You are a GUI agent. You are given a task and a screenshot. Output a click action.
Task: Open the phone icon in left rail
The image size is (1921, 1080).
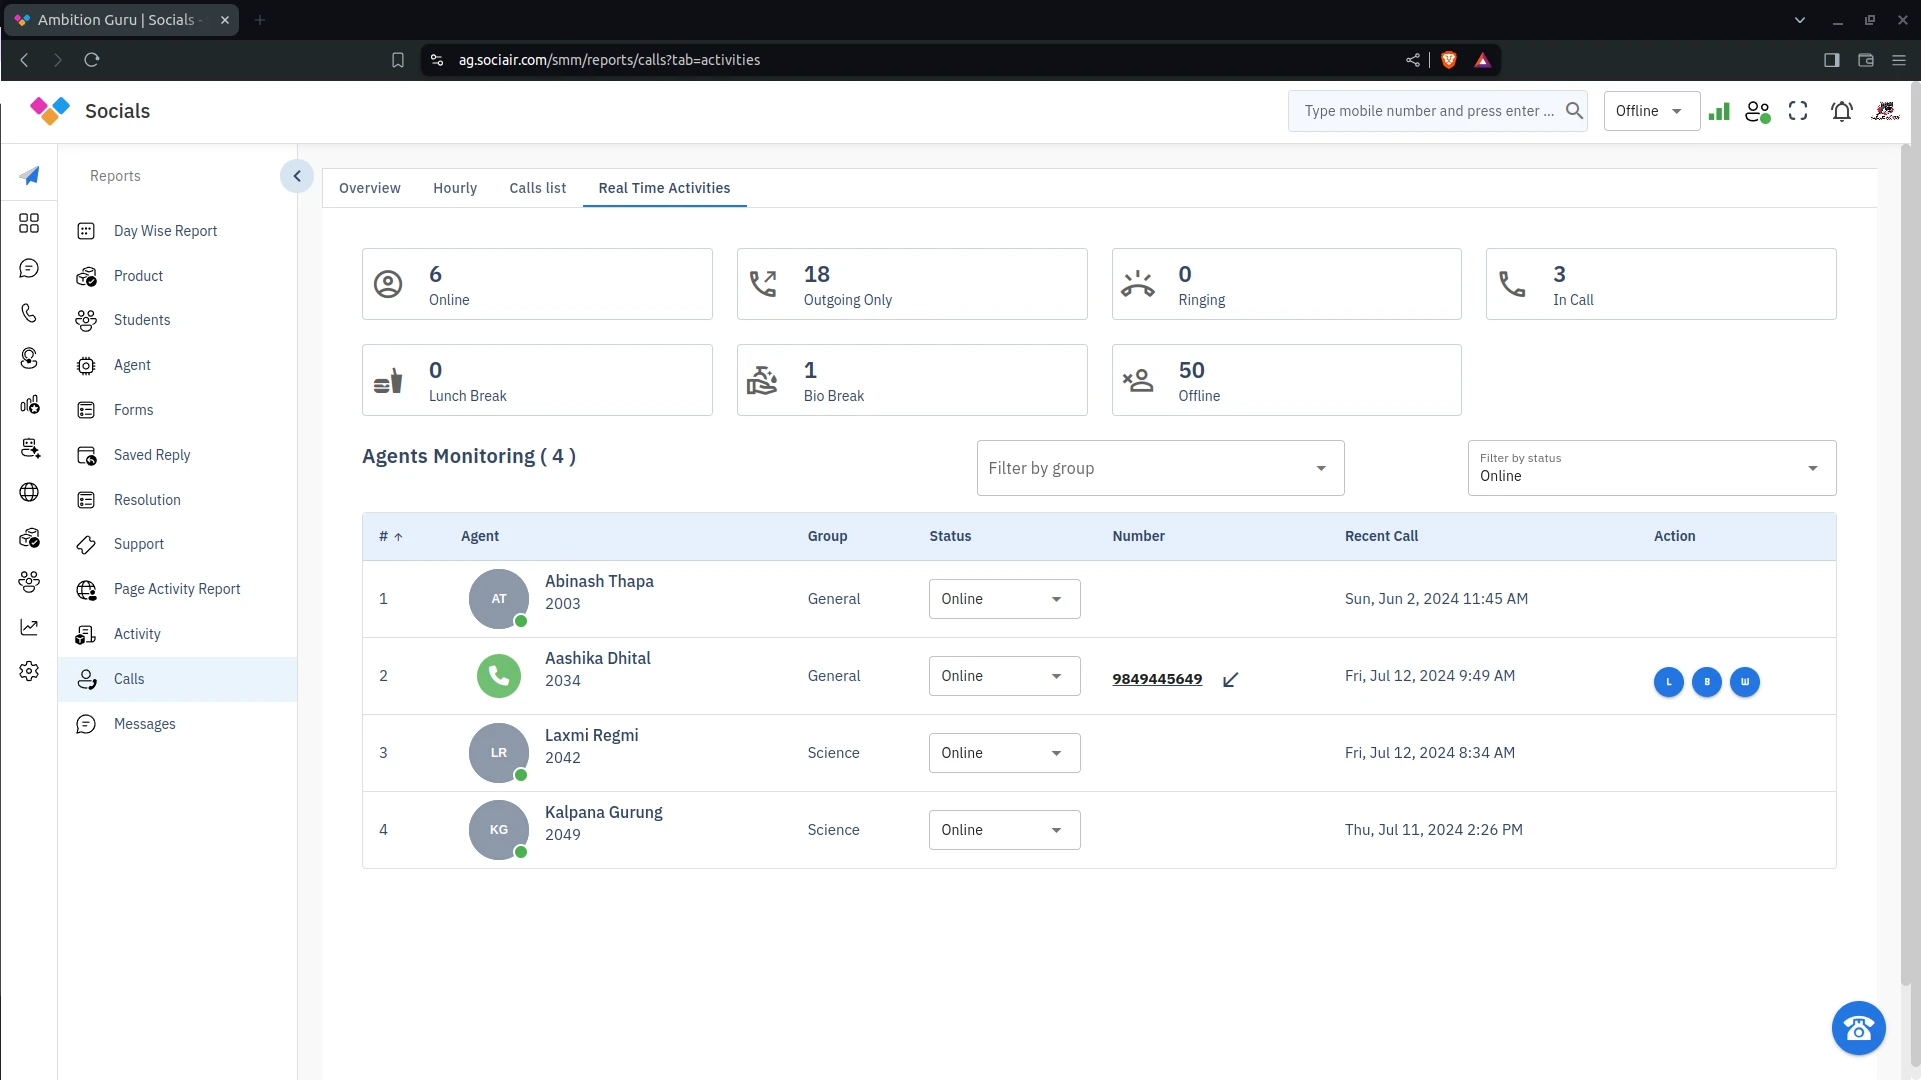coord(29,313)
